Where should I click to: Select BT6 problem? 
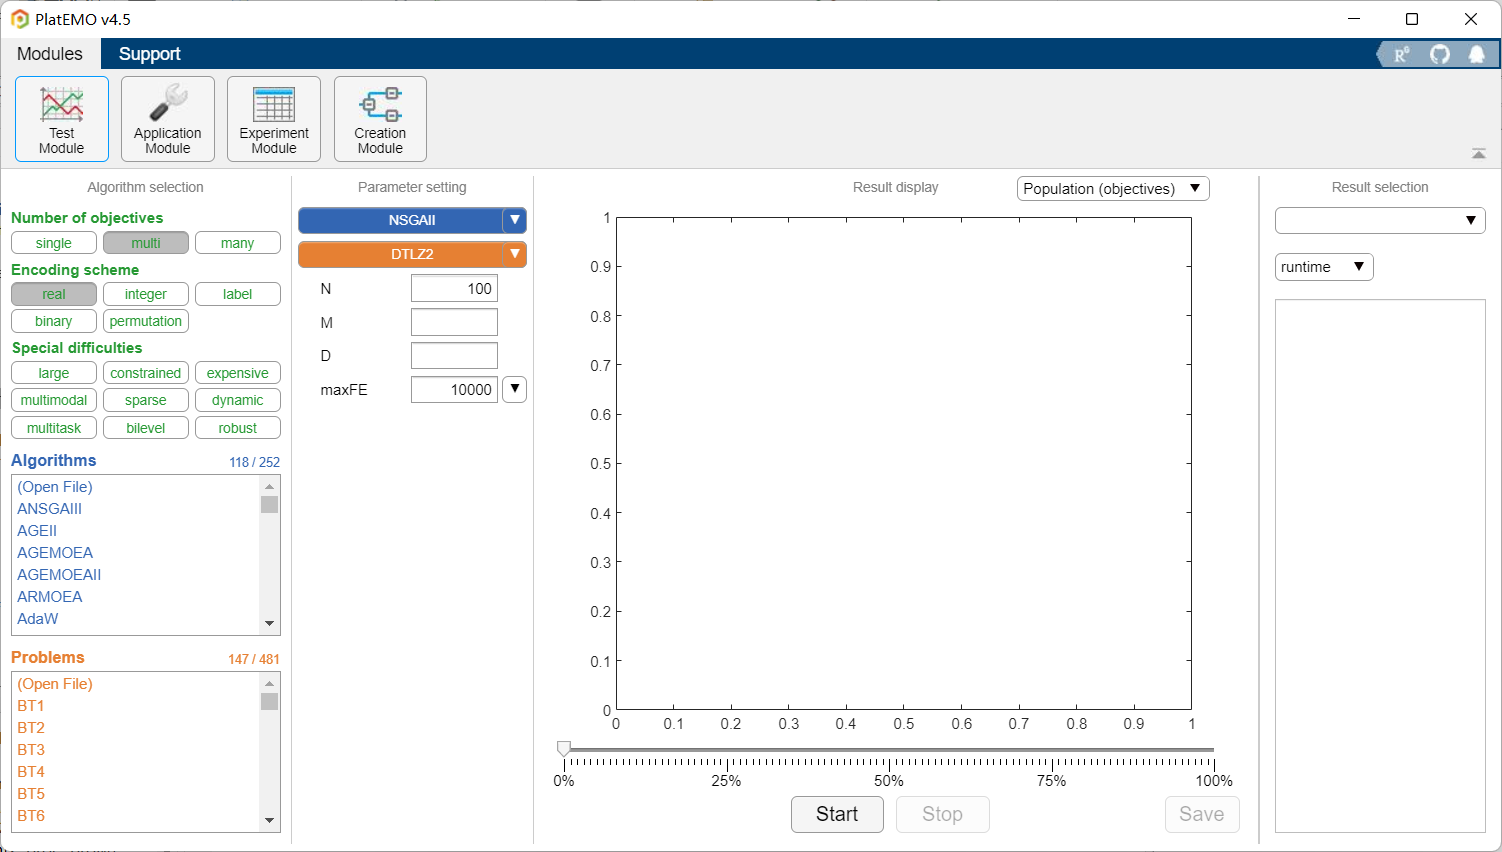click(x=31, y=816)
